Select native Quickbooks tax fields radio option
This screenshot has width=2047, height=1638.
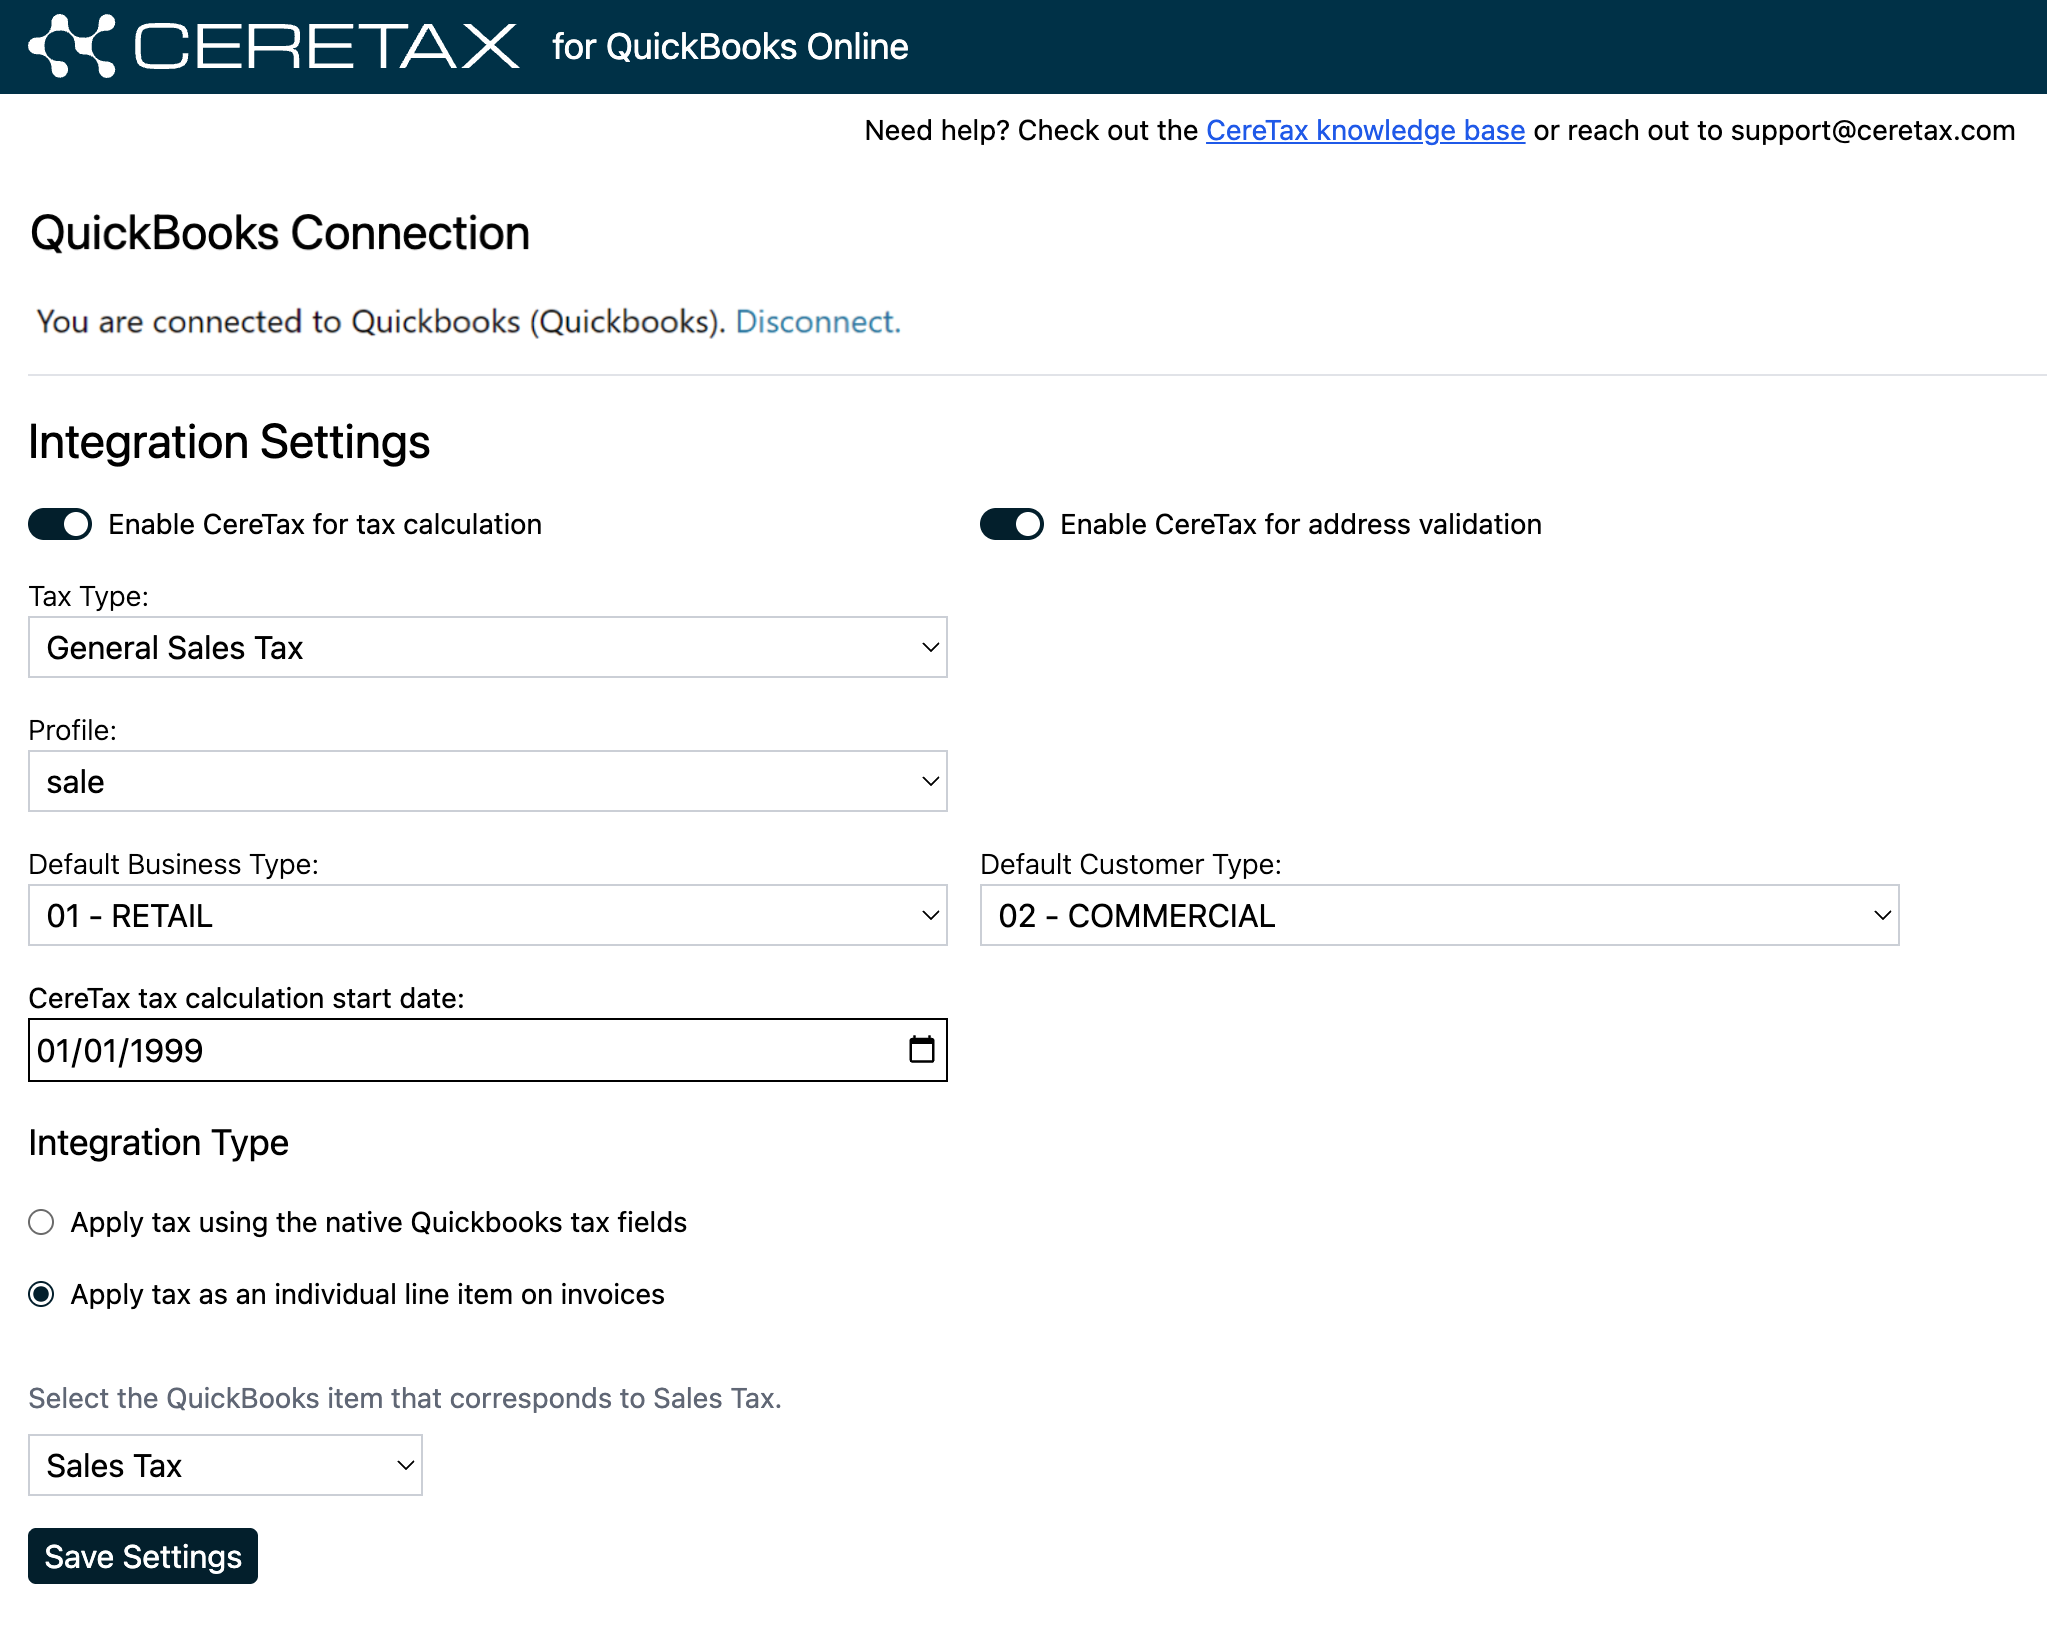[x=41, y=1222]
